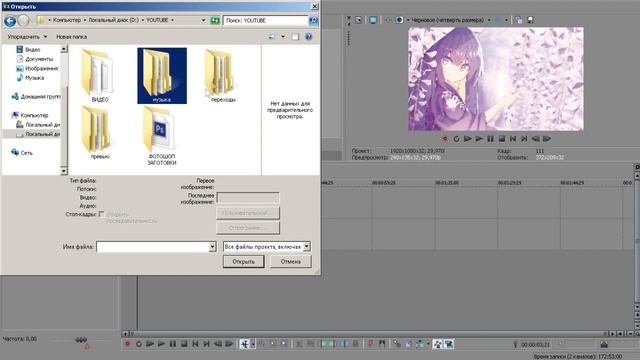Select the Zoom Edit tool in the toolbar
The image size is (640, 360).
tap(284, 344)
